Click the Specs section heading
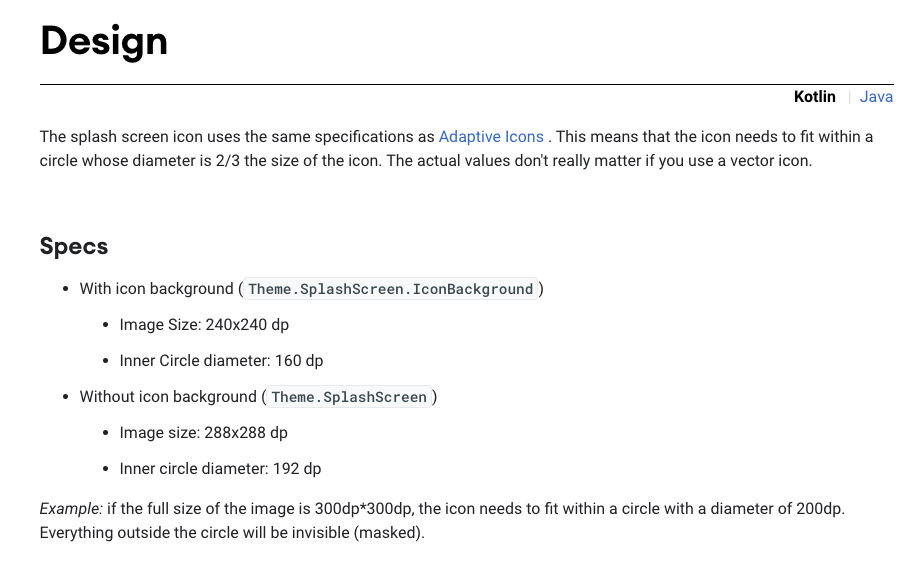The width and height of the screenshot is (915, 567). pos(74,246)
